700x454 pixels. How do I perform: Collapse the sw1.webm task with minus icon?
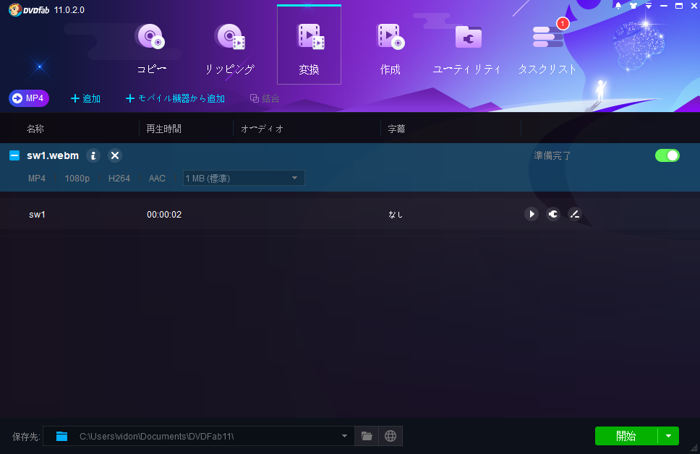pos(14,155)
